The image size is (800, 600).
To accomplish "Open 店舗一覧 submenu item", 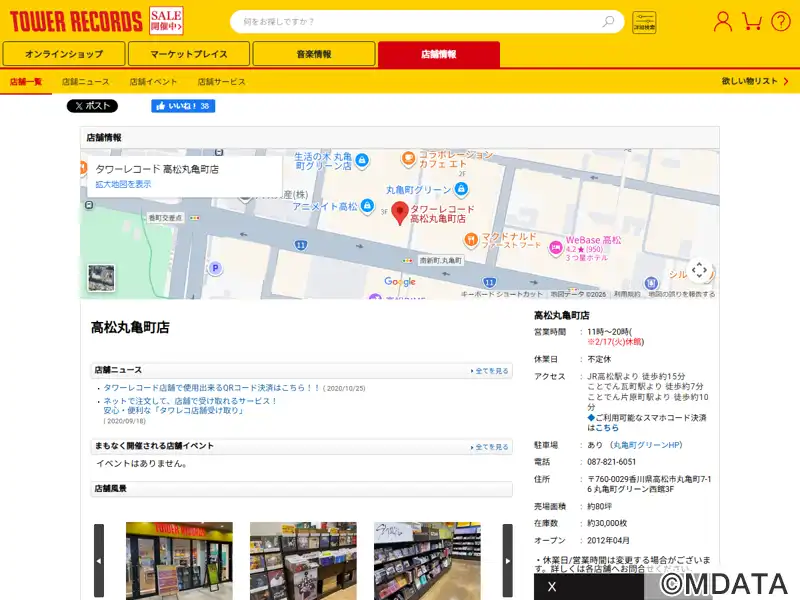I will click(26, 82).
